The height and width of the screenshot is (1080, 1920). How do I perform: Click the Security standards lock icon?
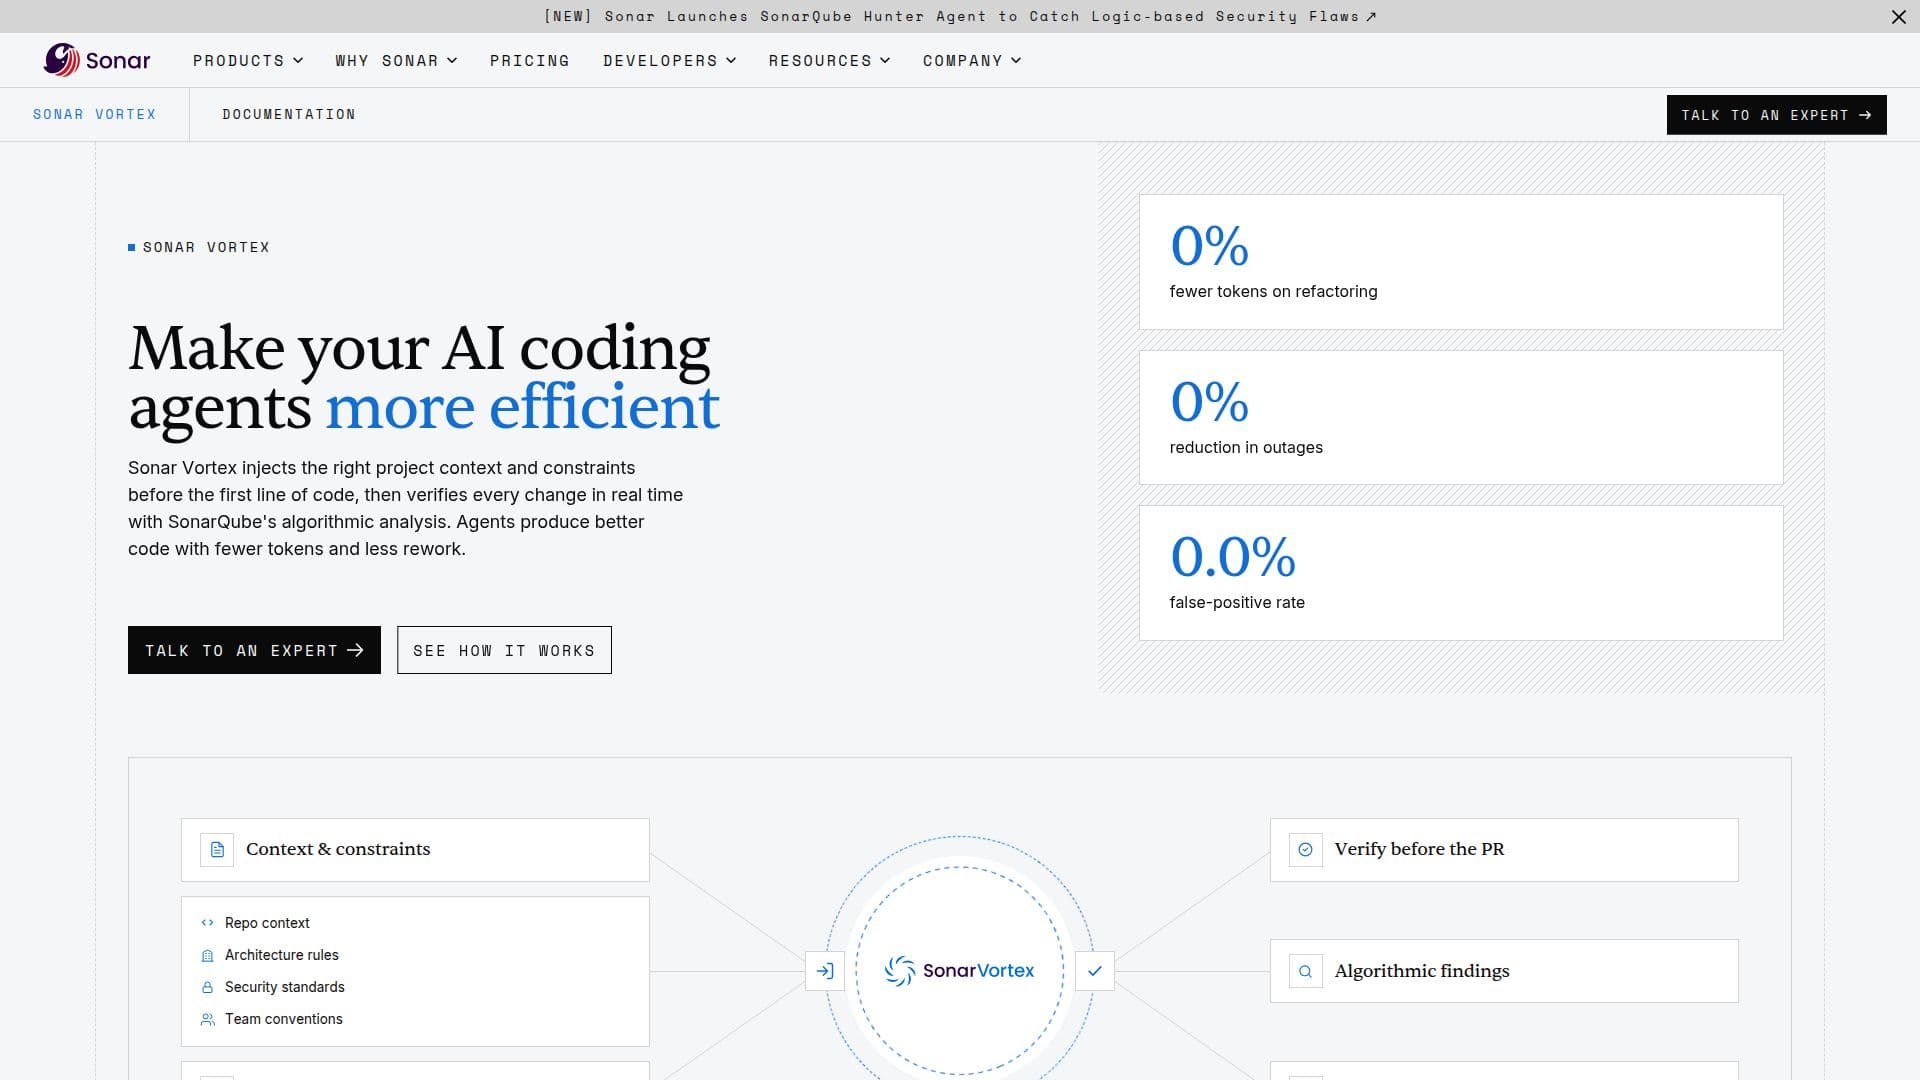click(207, 987)
